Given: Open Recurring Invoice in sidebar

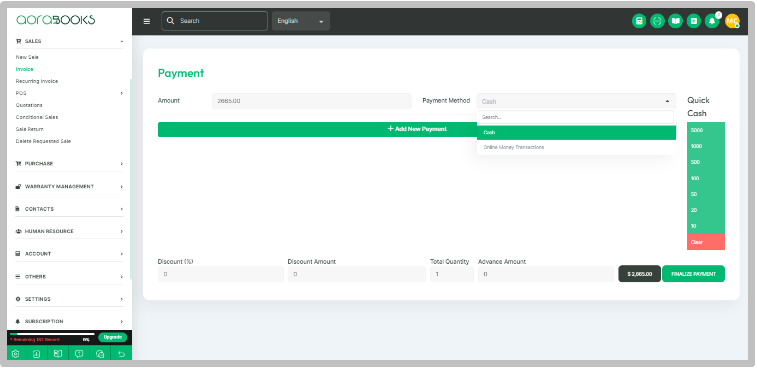Looking at the screenshot, I should pos(37,81).
